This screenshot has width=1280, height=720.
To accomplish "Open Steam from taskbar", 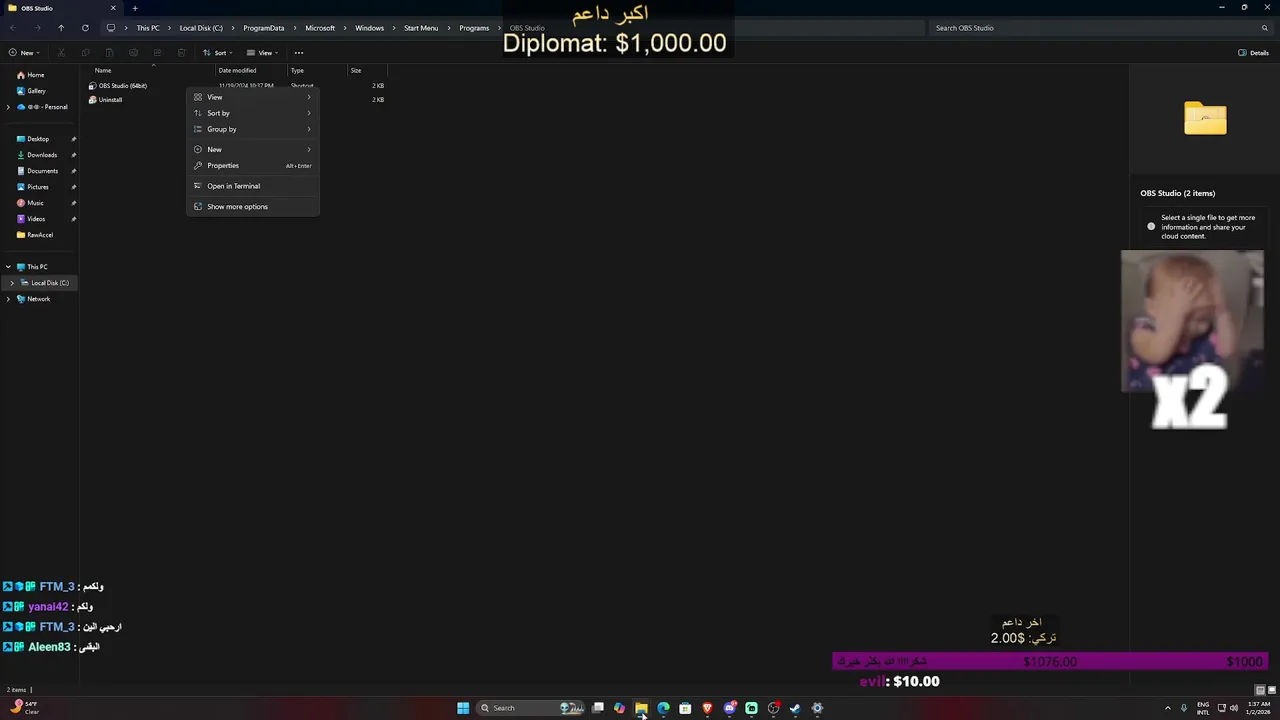I will [795, 708].
